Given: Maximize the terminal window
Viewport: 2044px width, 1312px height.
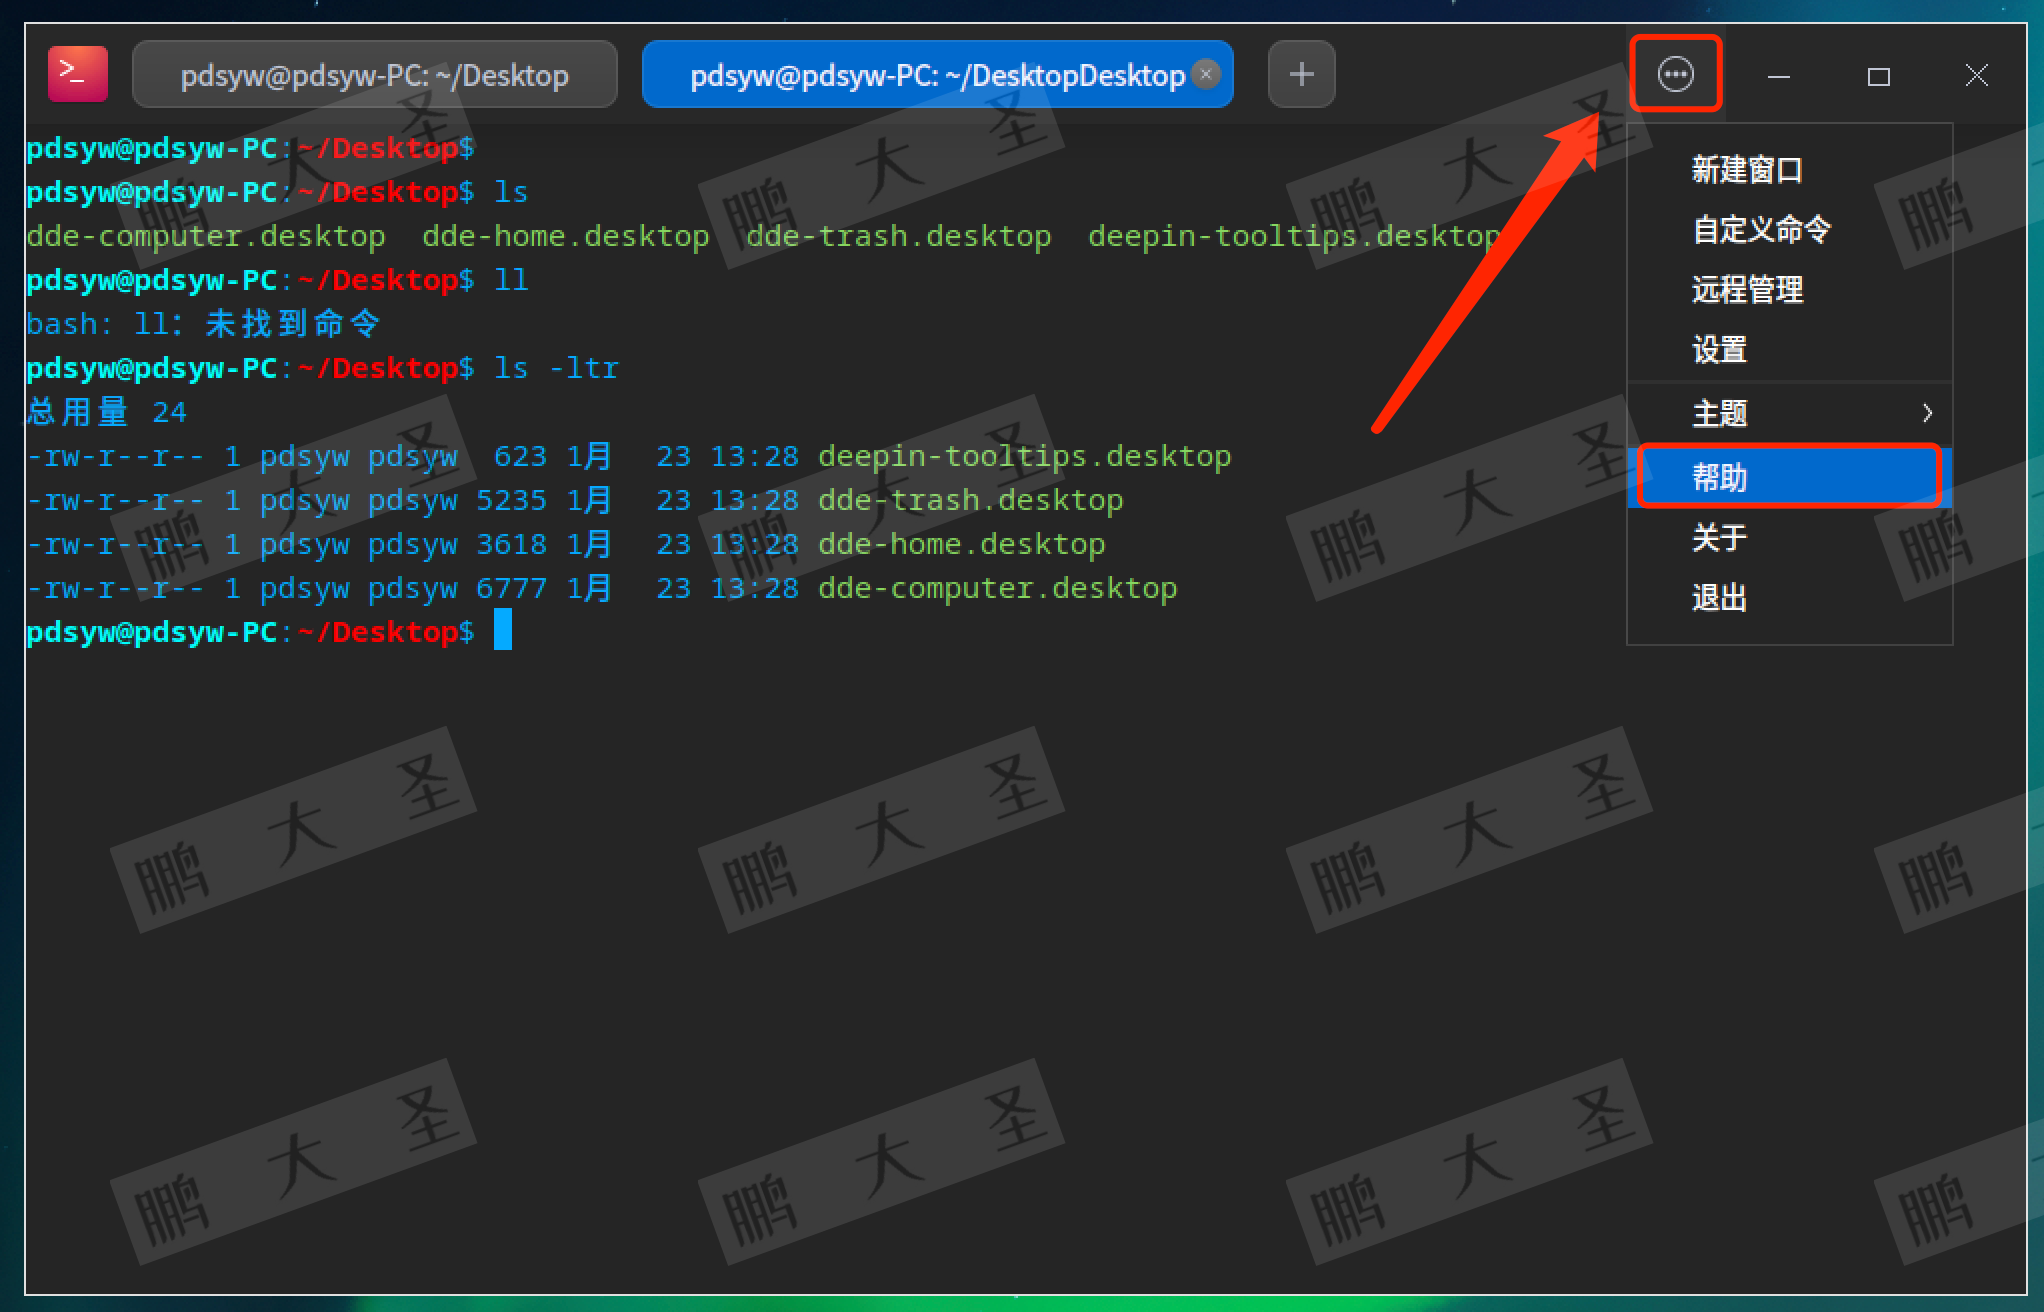Looking at the screenshot, I should tap(1878, 76).
